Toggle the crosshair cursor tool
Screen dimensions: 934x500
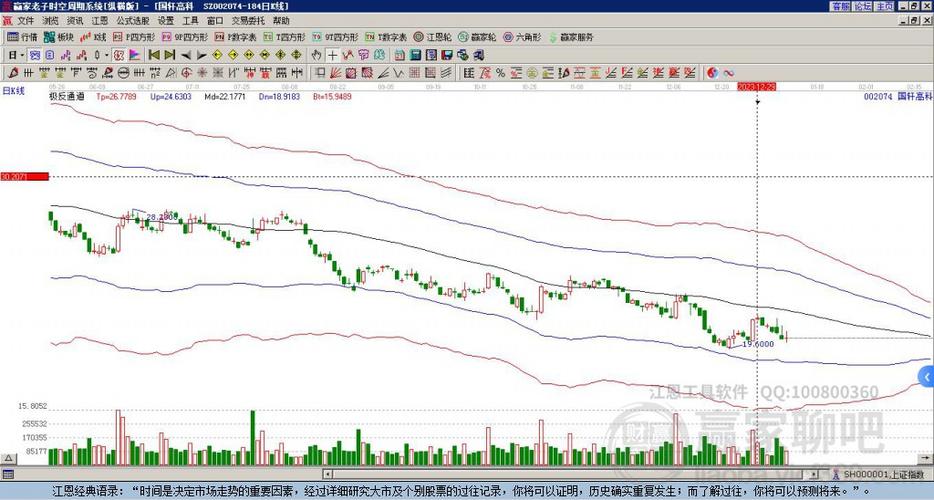333,55
